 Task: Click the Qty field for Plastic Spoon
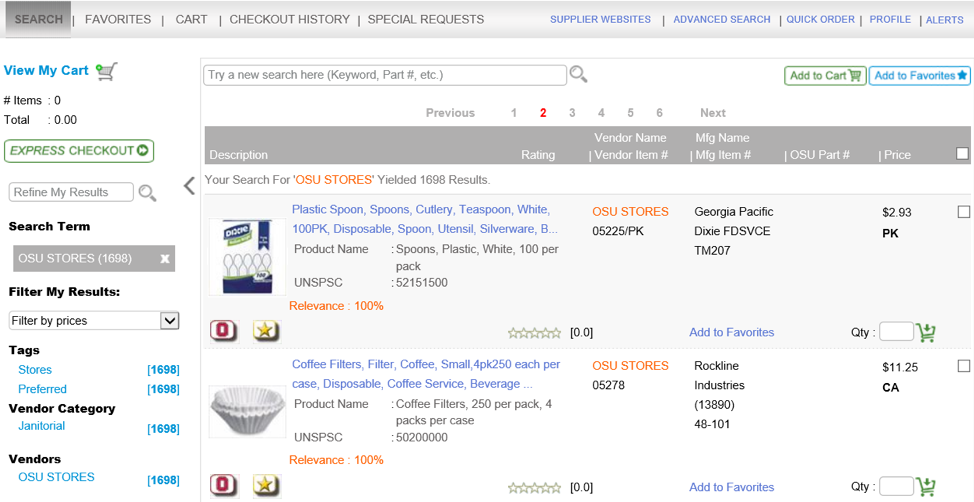[896, 332]
